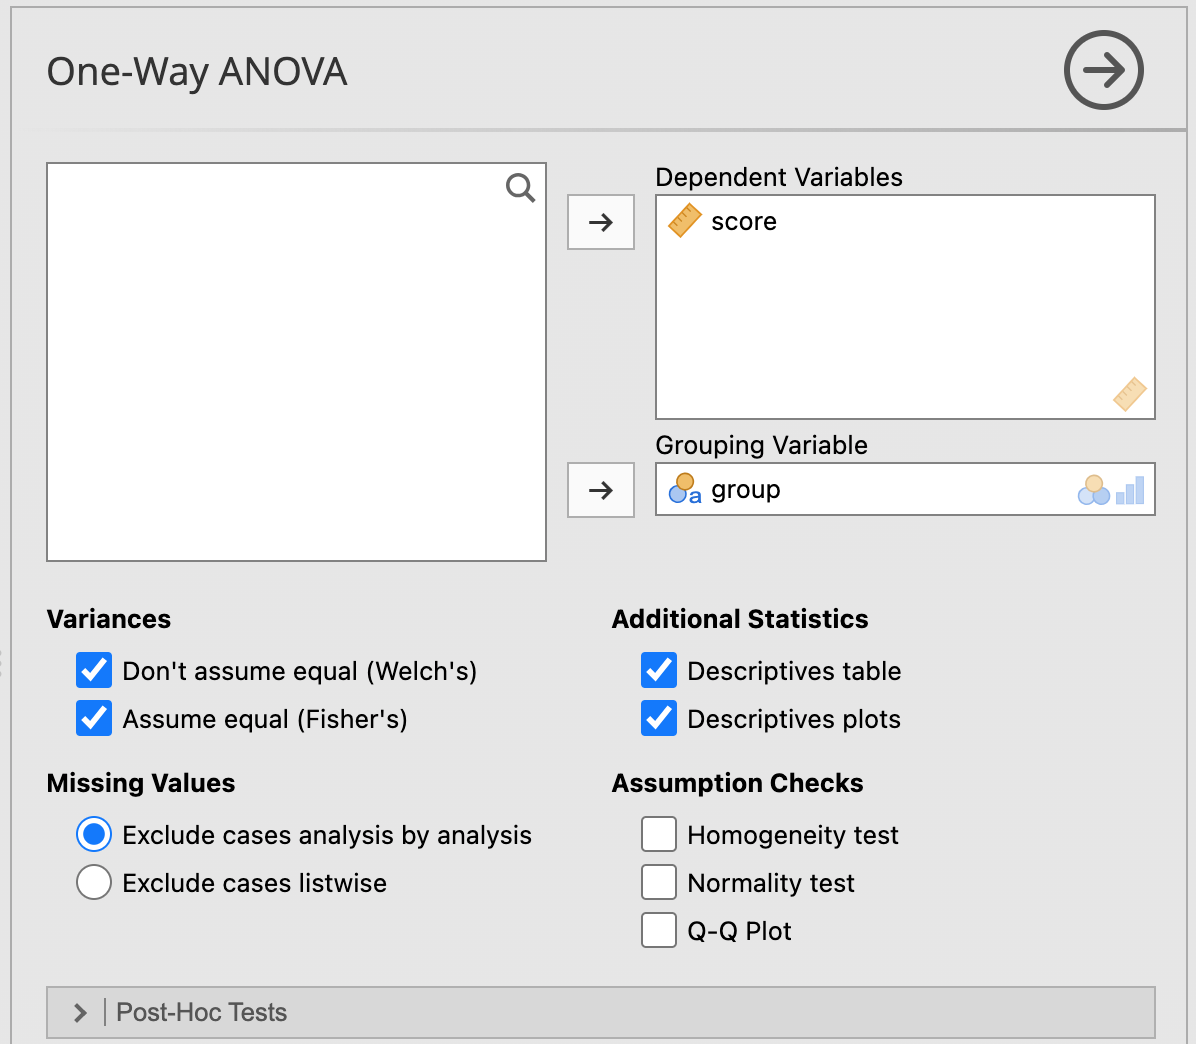This screenshot has height=1044, width=1196.
Task: Enable the Homogeneity test checkbox
Action: click(659, 835)
